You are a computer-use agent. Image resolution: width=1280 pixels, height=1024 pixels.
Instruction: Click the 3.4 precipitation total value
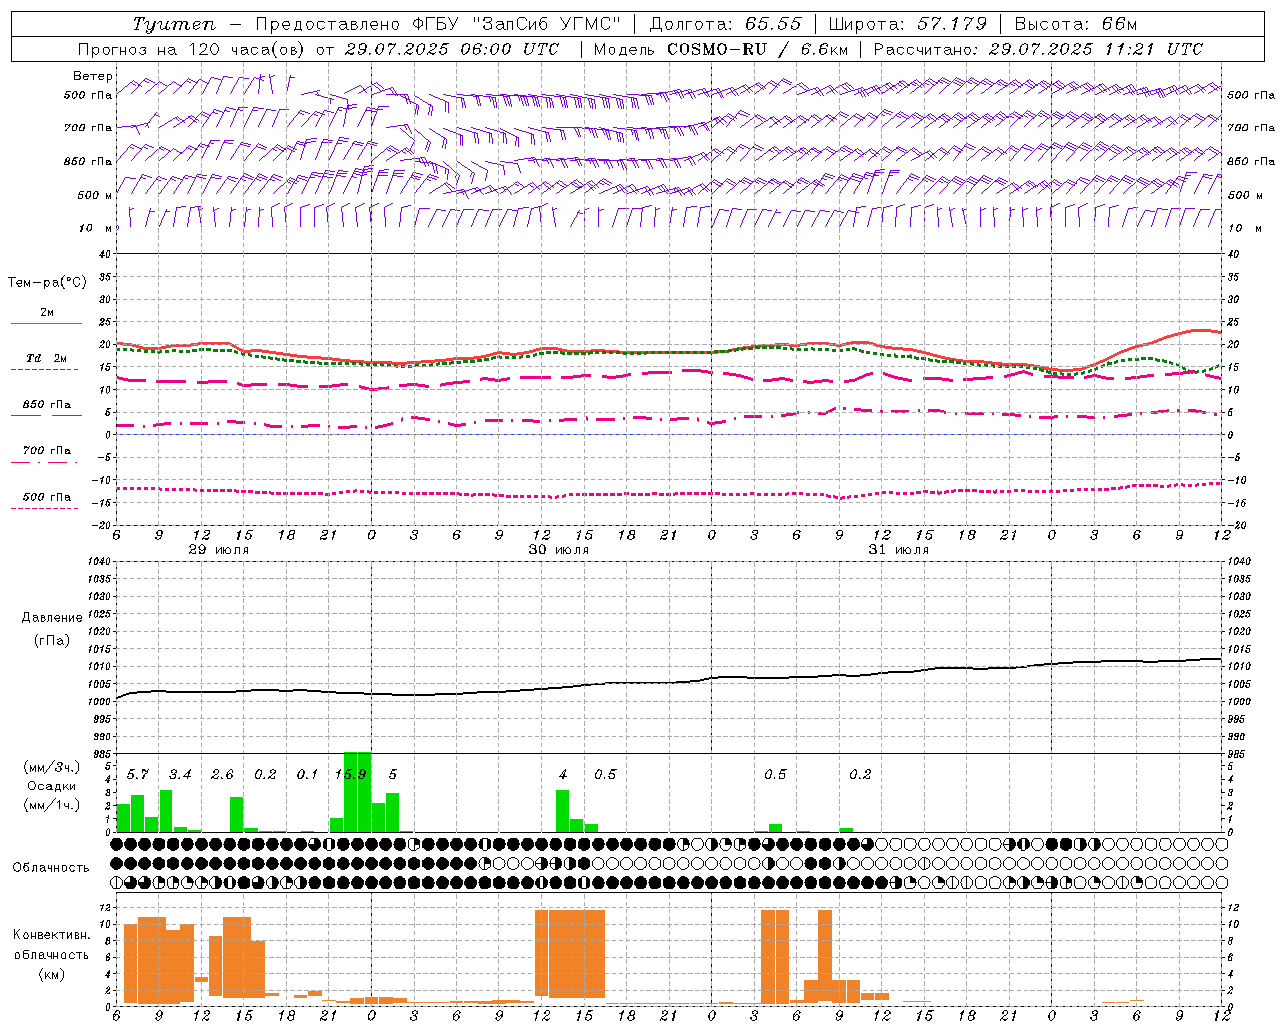click(180, 774)
